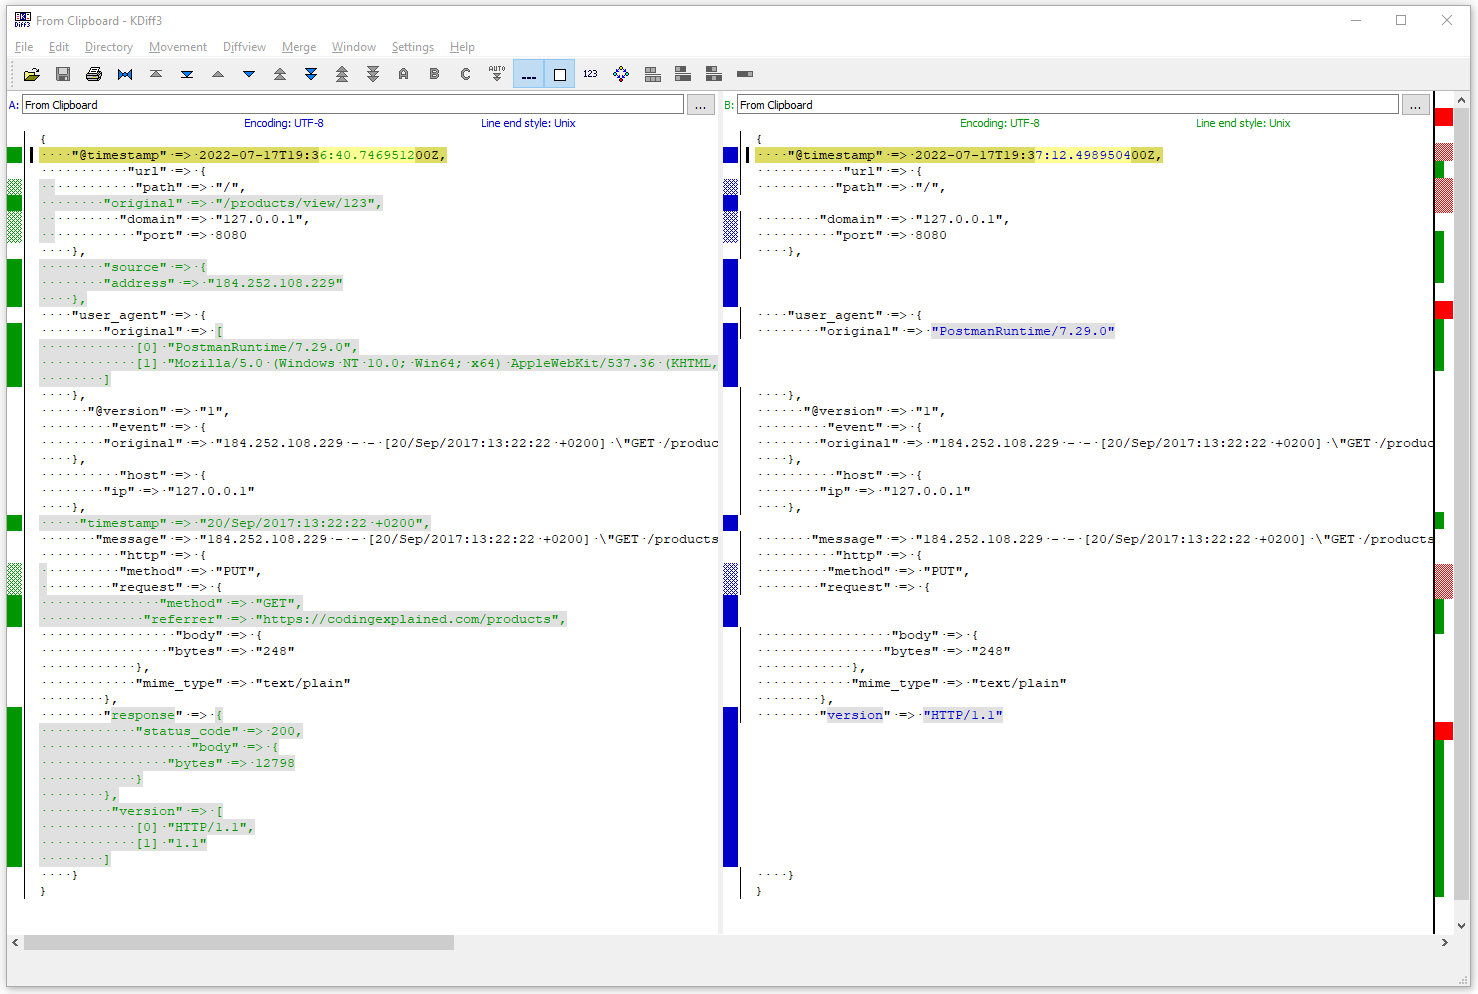Toggle automatic advance to next conflict
This screenshot has width=1478, height=994.
tap(497, 74)
